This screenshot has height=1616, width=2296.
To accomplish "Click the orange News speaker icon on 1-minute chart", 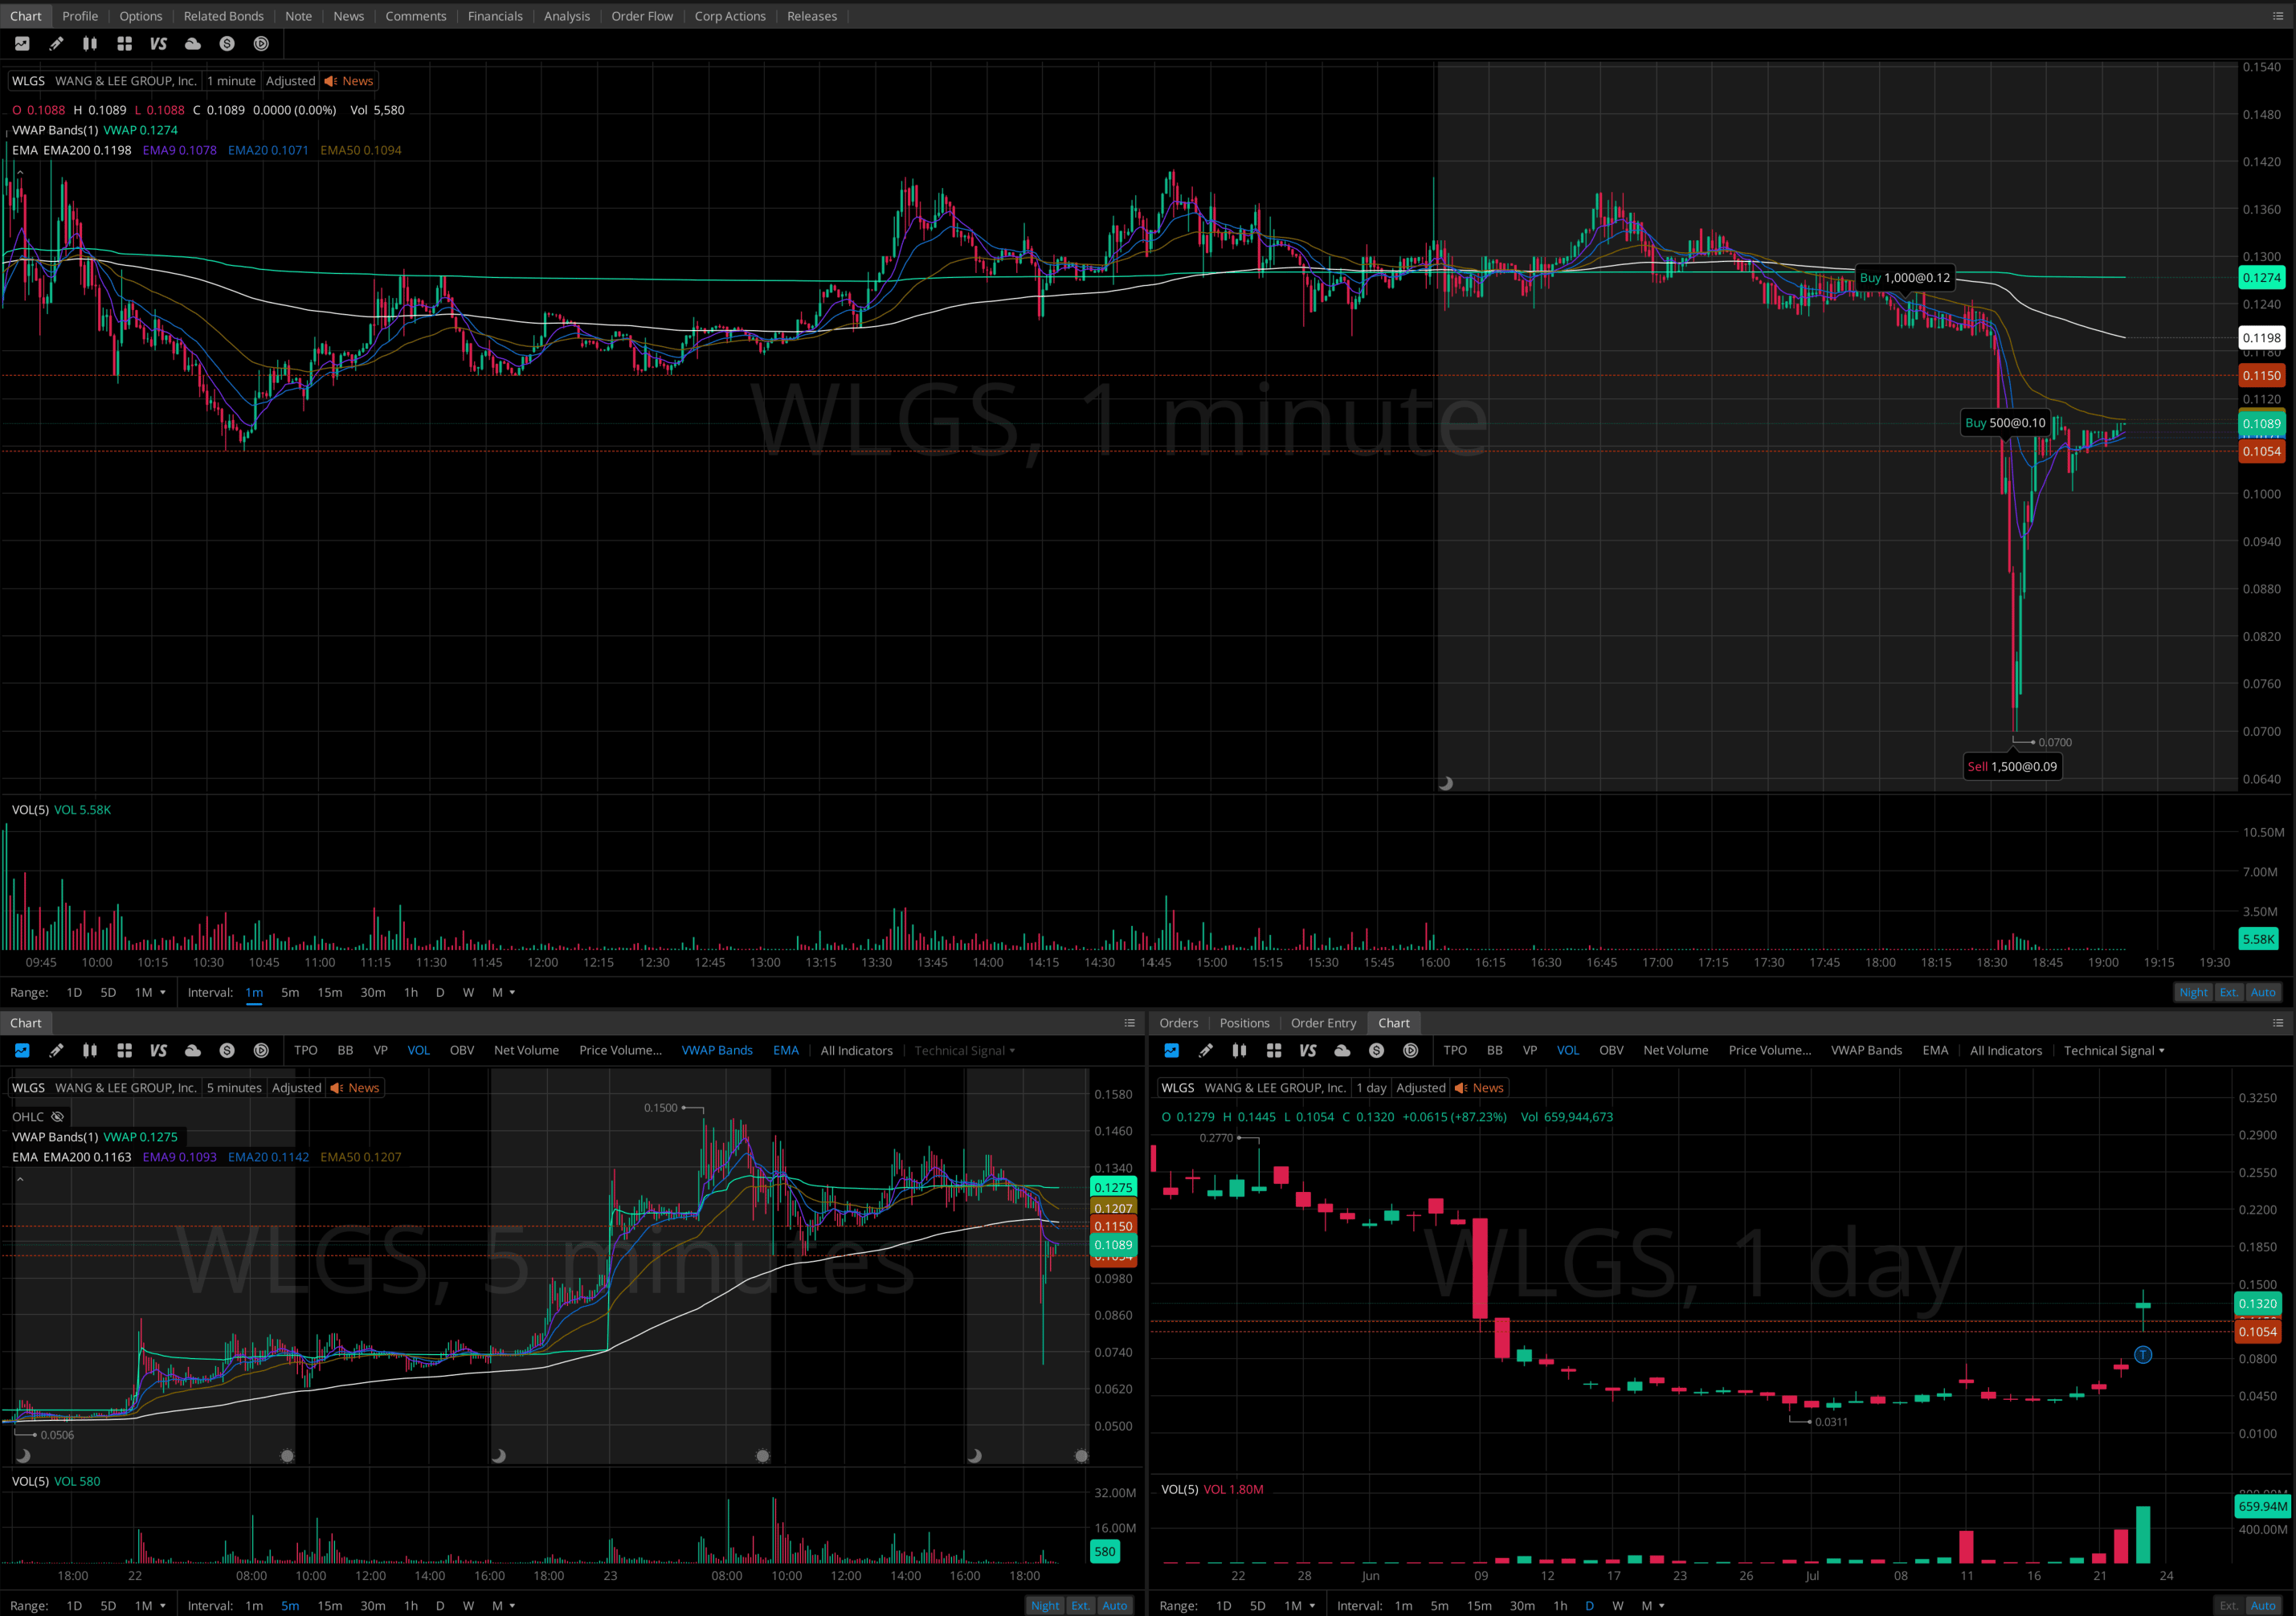I will point(331,81).
